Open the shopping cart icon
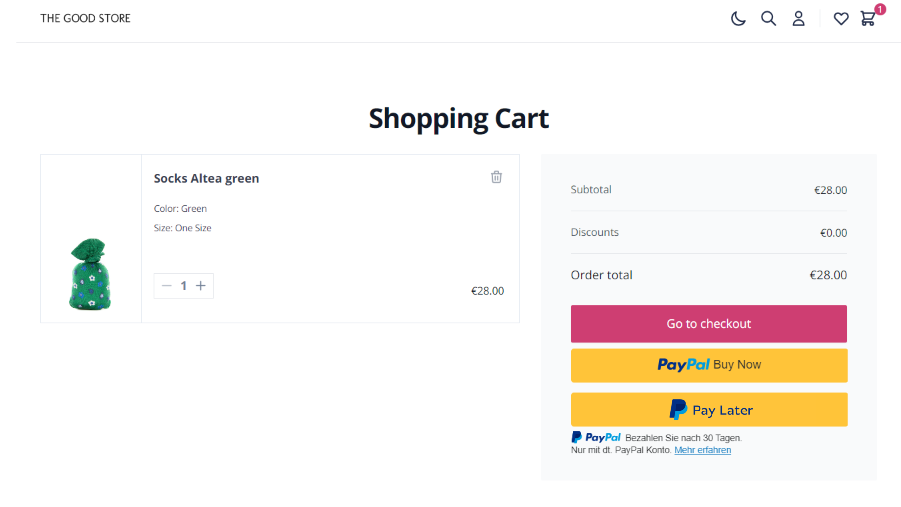 868,18
